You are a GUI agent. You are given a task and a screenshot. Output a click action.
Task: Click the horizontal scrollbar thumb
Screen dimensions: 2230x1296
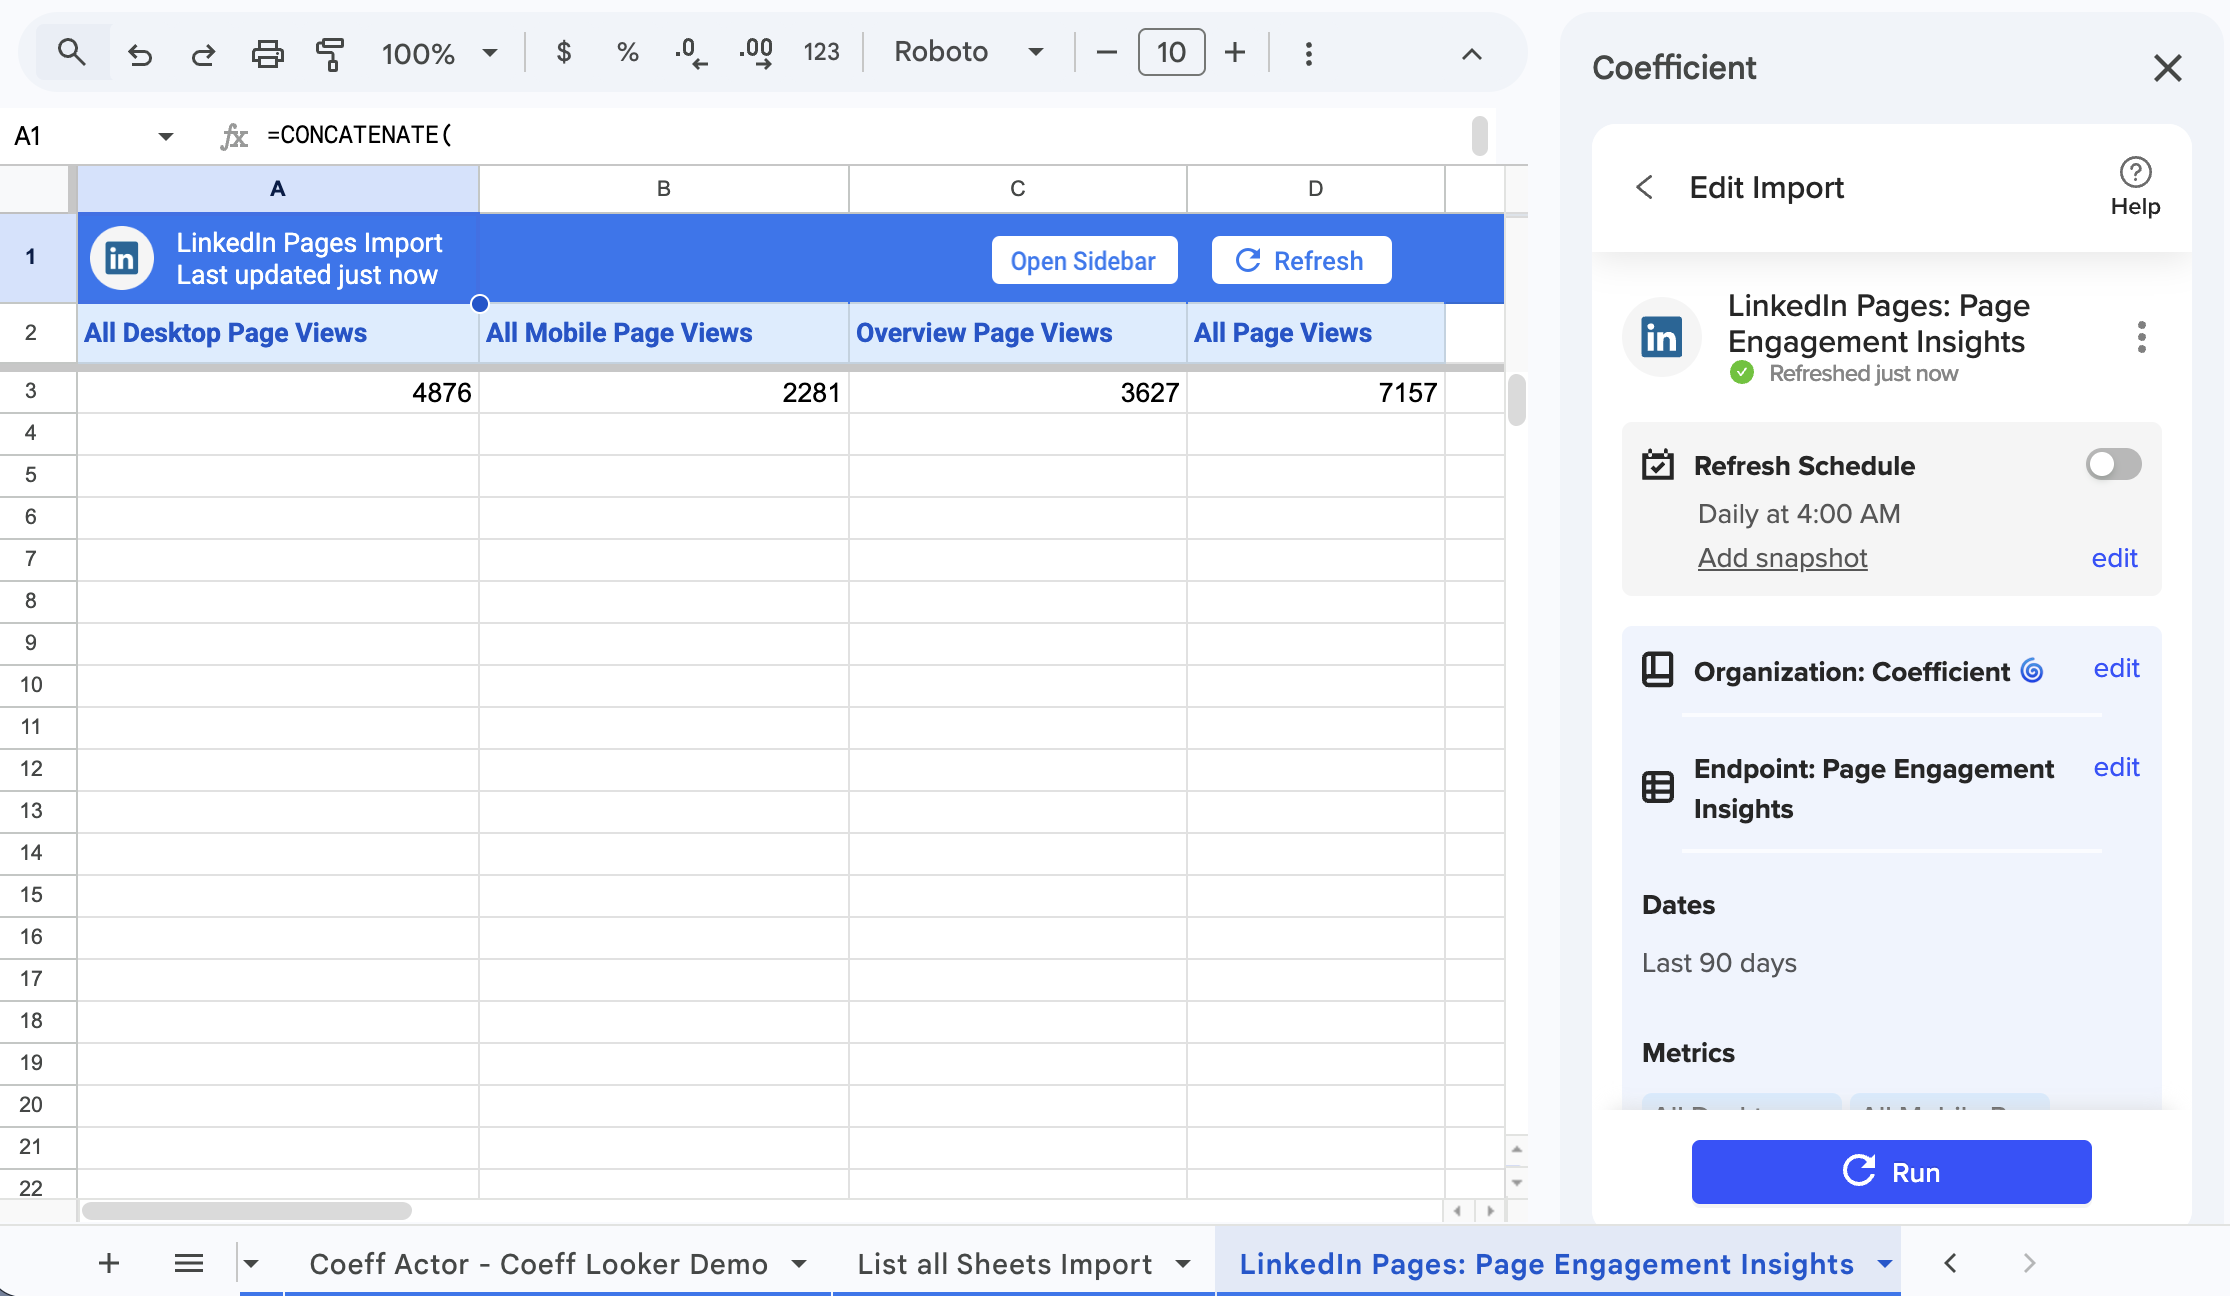pos(247,1211)
